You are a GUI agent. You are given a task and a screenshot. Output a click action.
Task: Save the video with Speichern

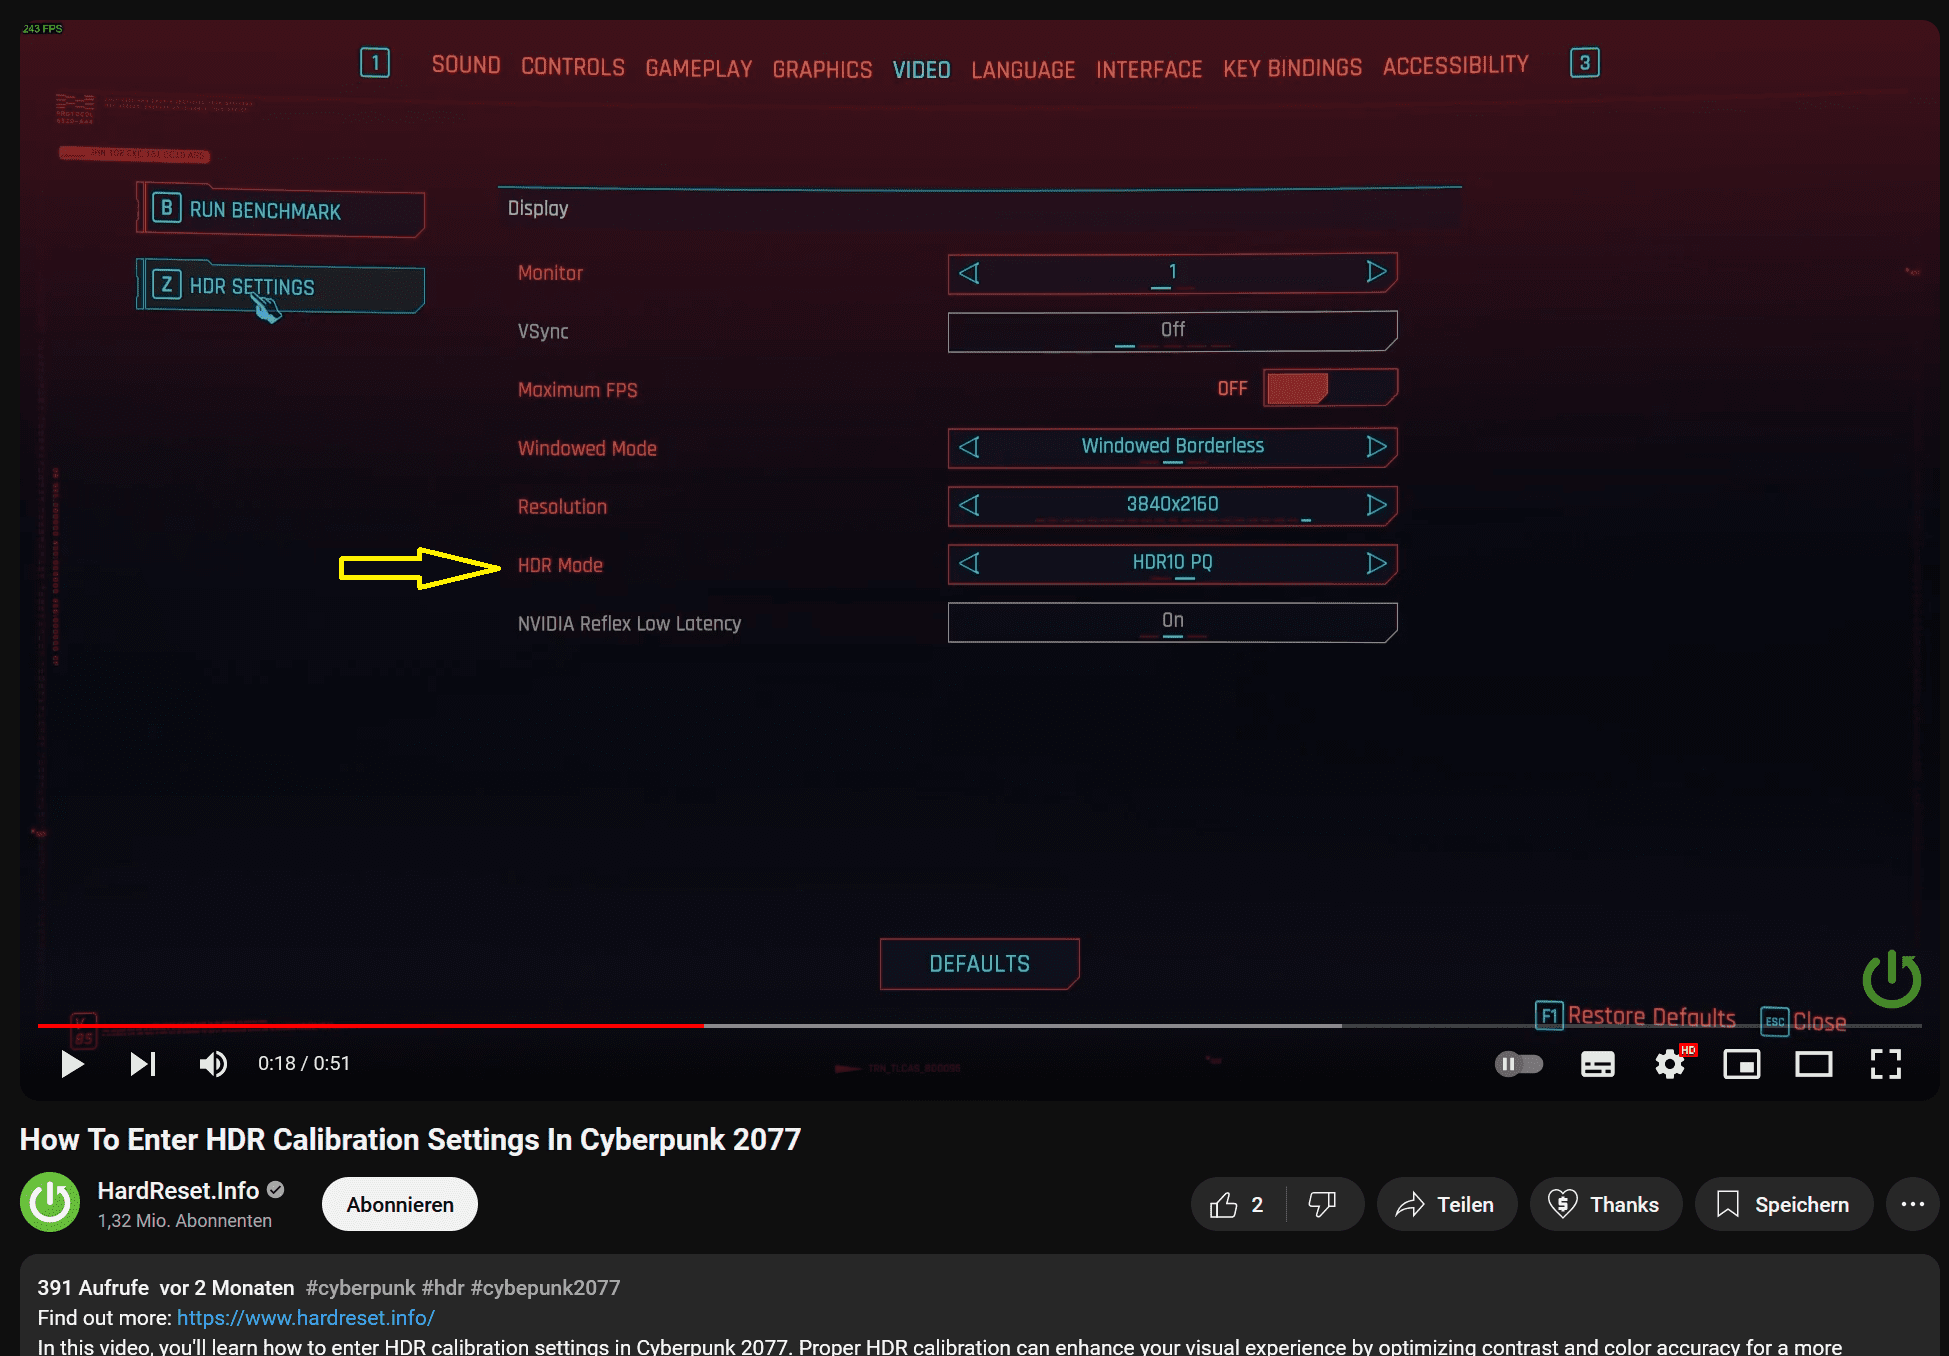click(1783, 1205)
